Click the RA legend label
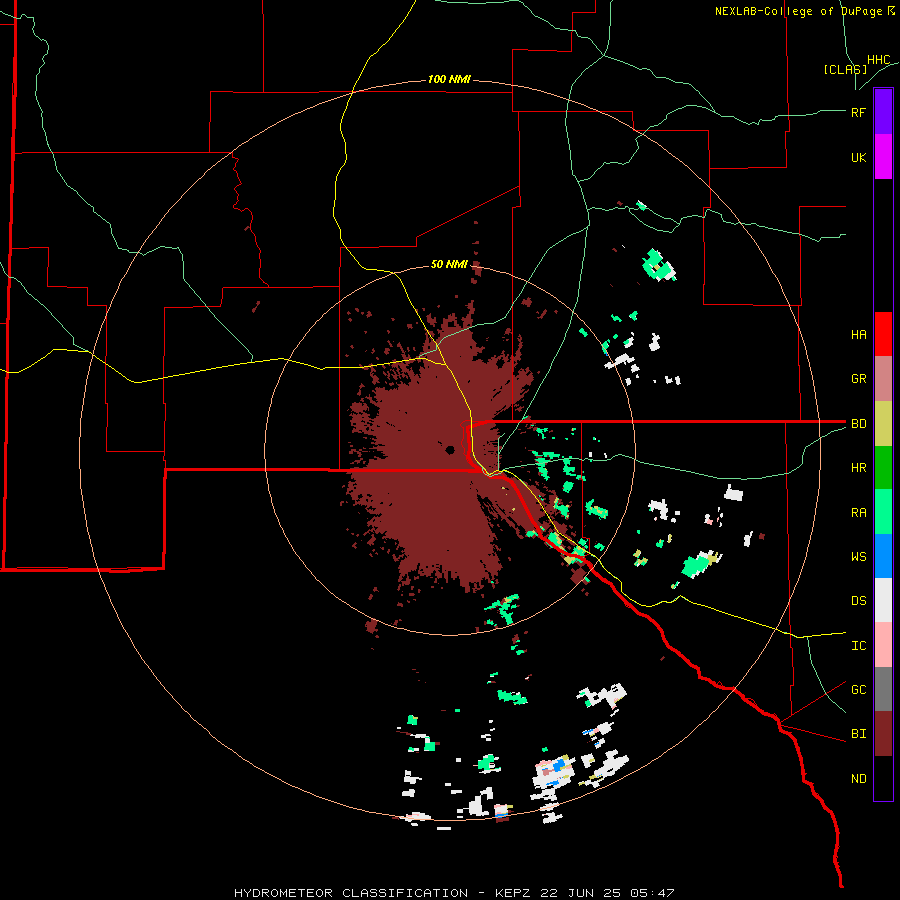This screenshot has height=900, width=900. point(858,513)
